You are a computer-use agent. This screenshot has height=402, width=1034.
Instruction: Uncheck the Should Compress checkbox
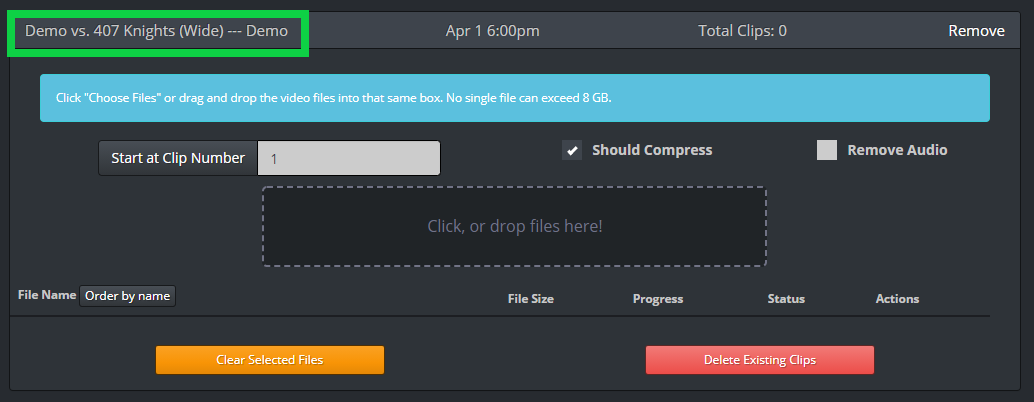click(x=572, y=150)
